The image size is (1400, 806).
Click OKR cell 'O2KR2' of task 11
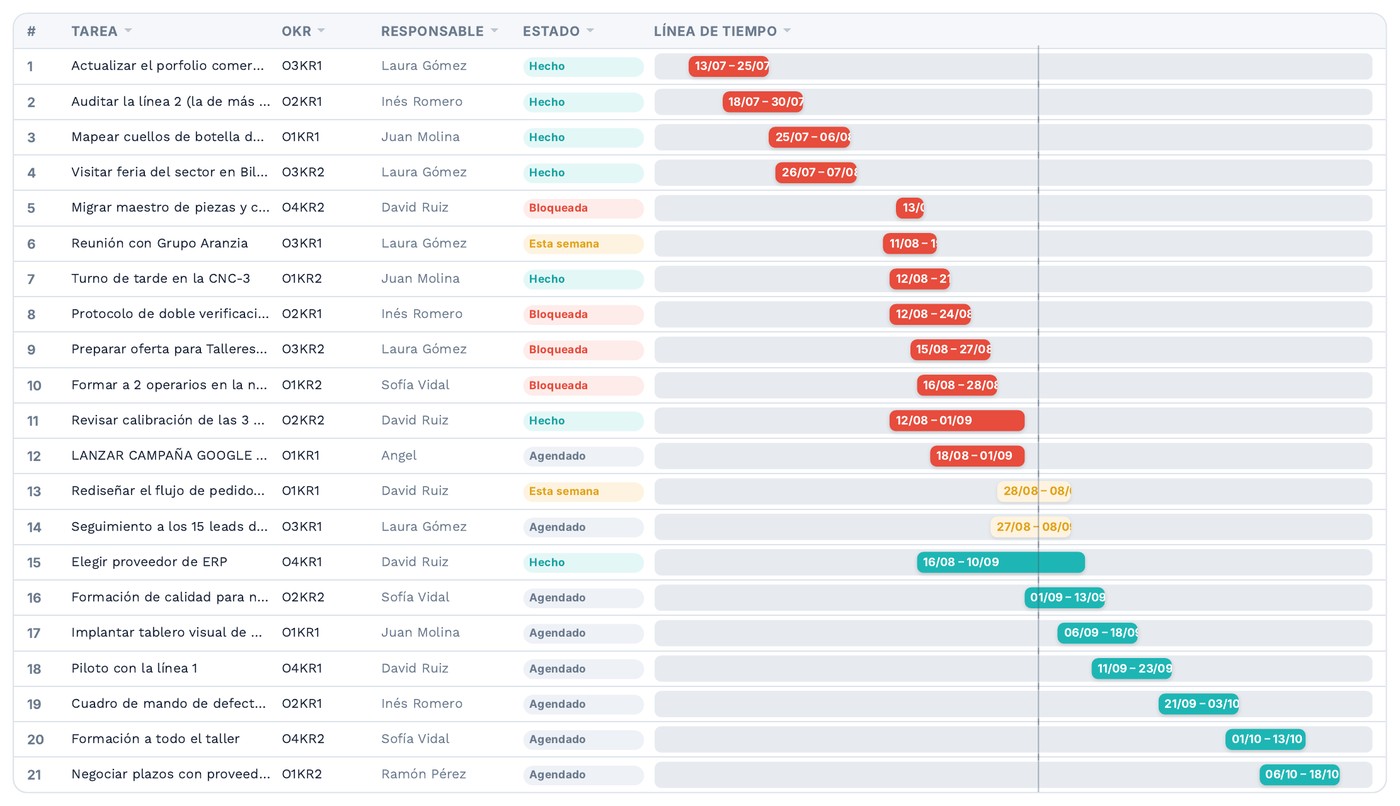tap(303, 420)
